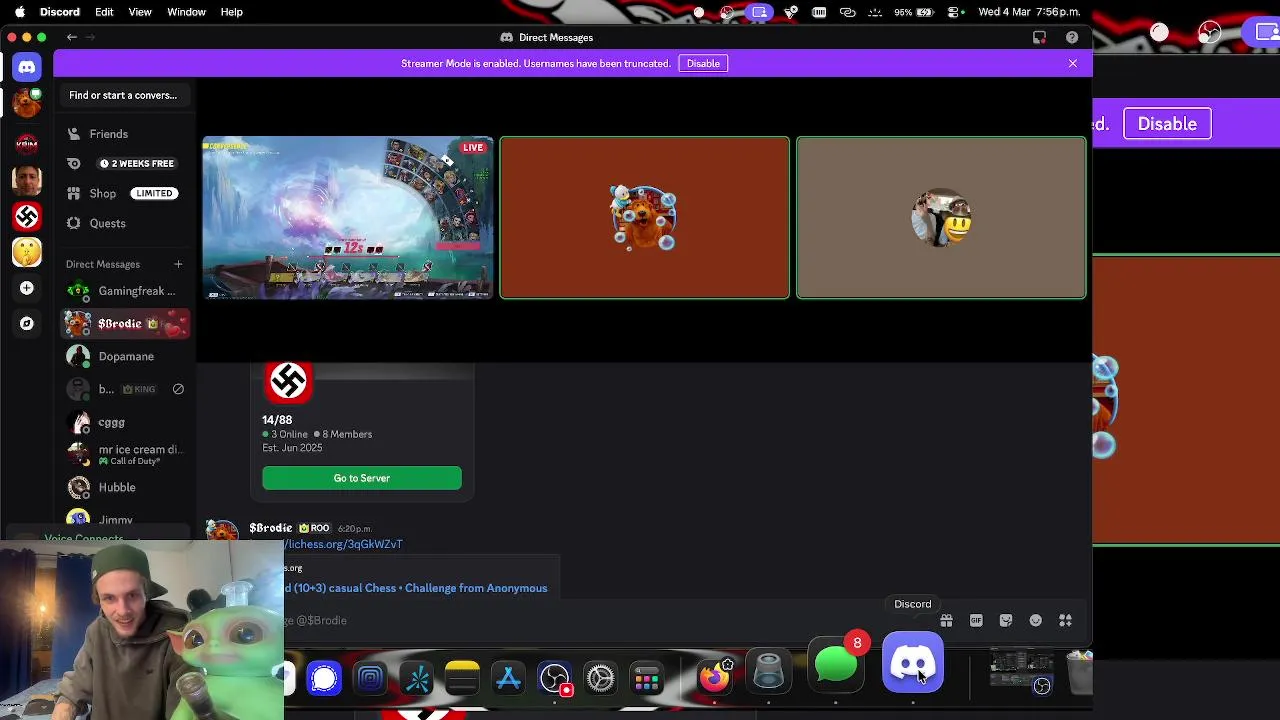Open the Discord inbox icon
Screen dimensions: 1280x720
[x=1040, y=37]
